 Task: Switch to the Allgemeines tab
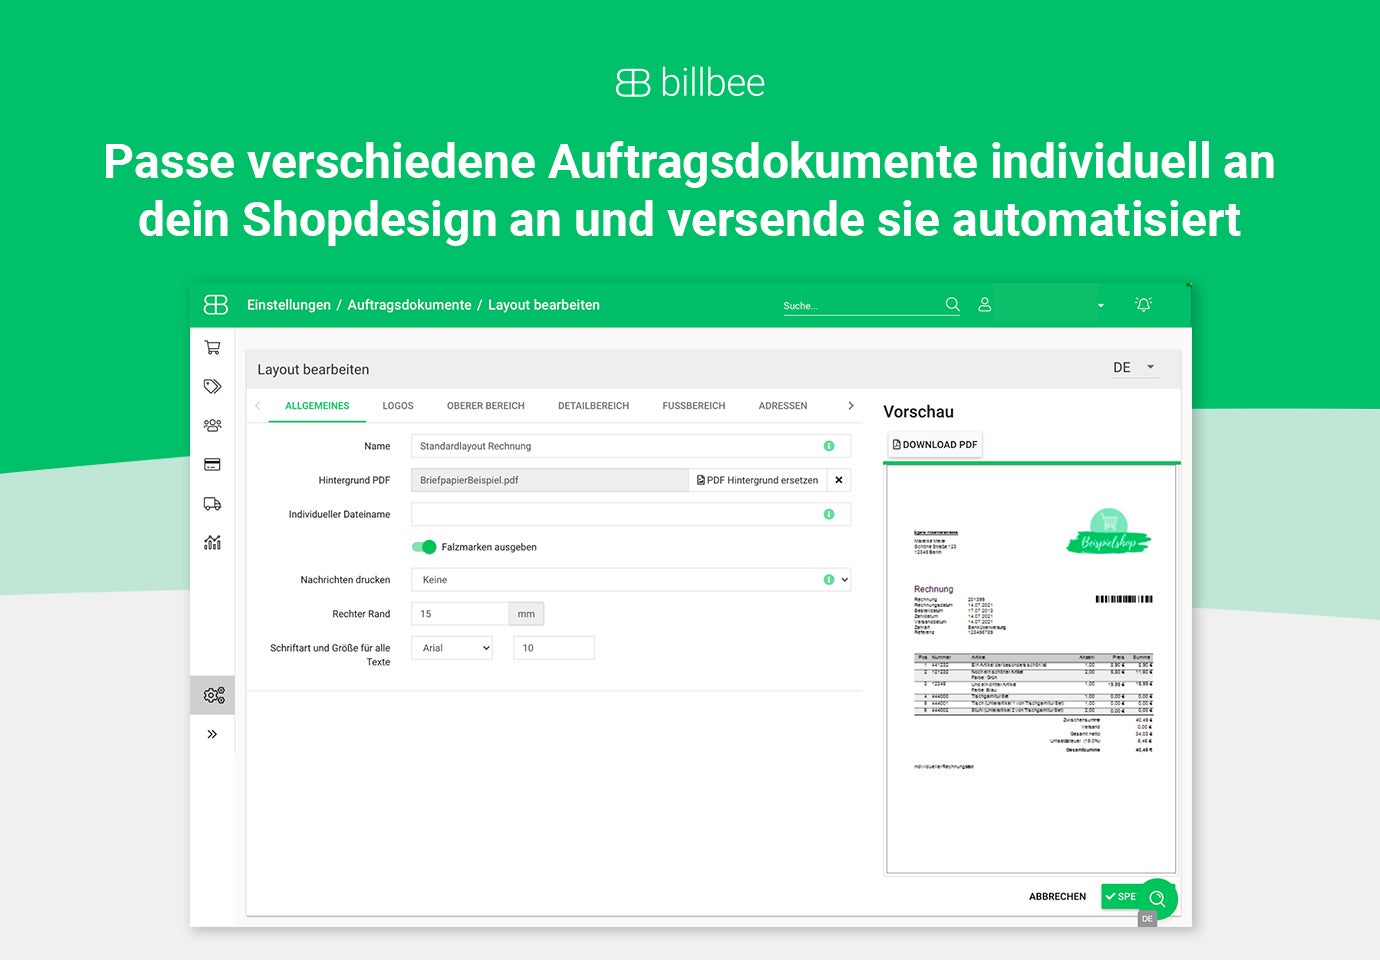[317, 406]
